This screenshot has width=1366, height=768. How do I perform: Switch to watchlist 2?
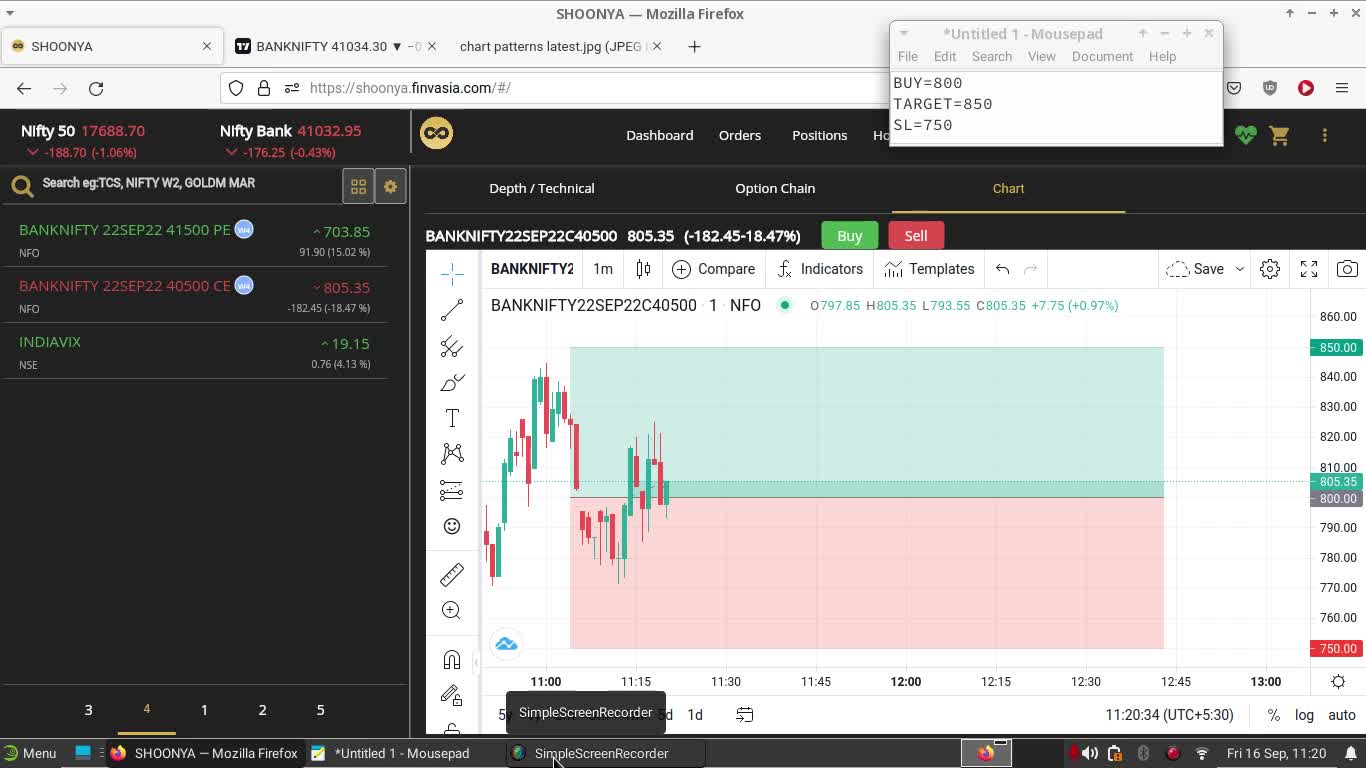pyautogui.click(x=262, y=710)
